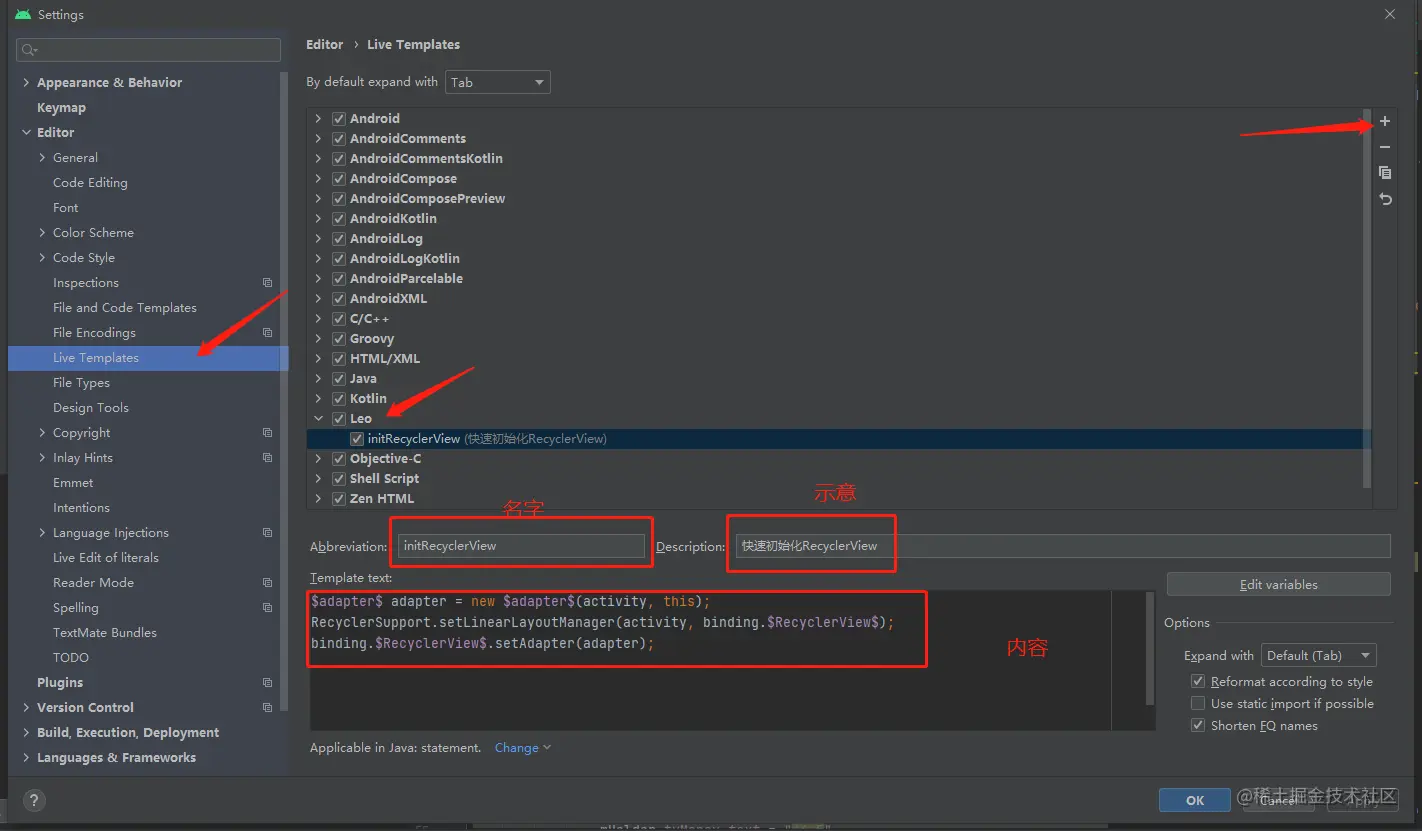Open the Keymap settings page
Screen dimensions: 1422x831
click(61, 108)
